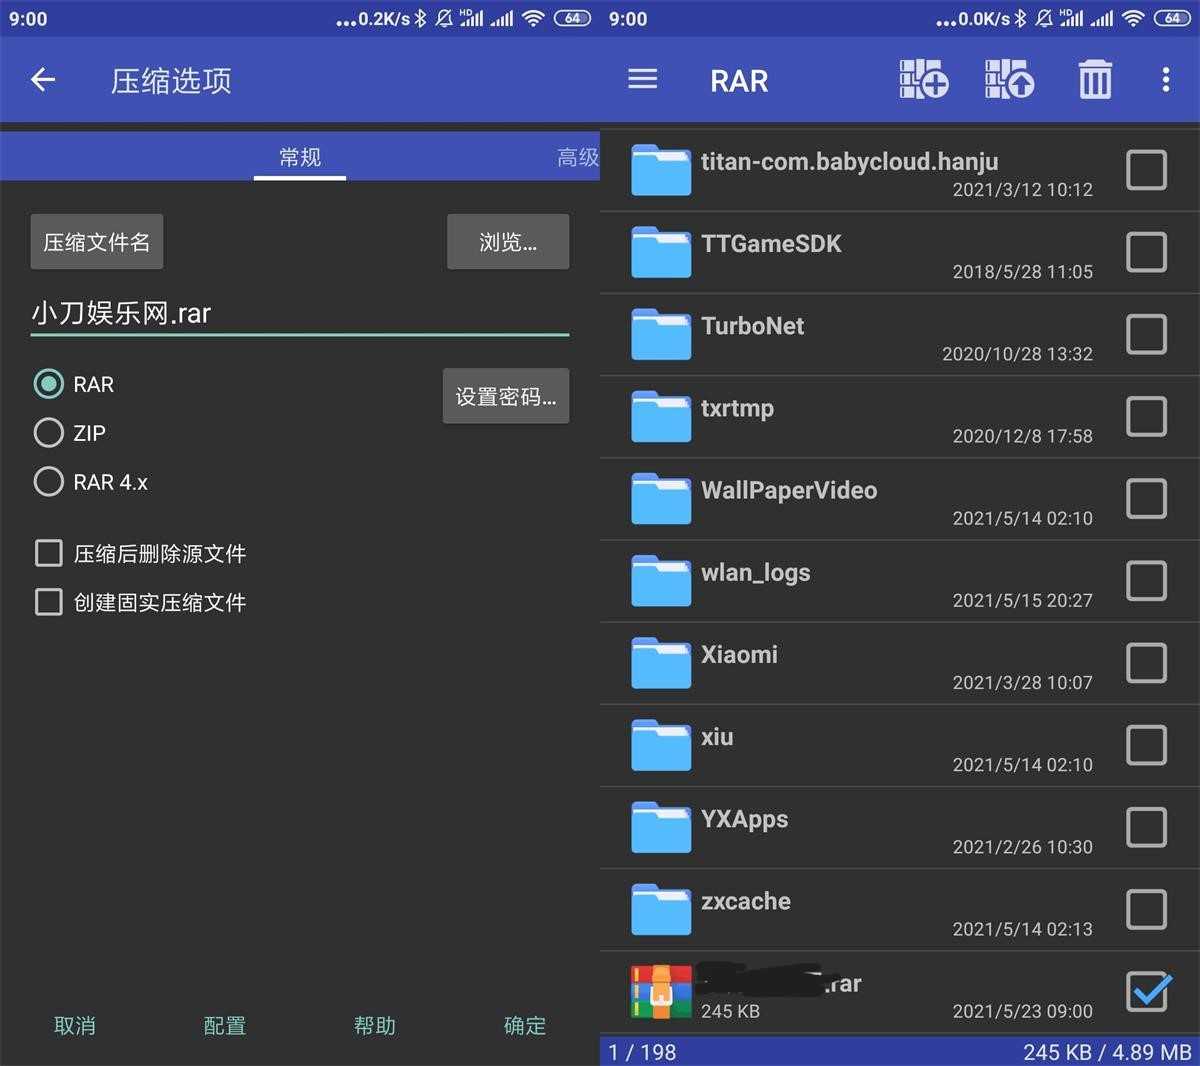Tap the trash delete icon
1200x1066 pixels.
click(x=1095, y=79)
